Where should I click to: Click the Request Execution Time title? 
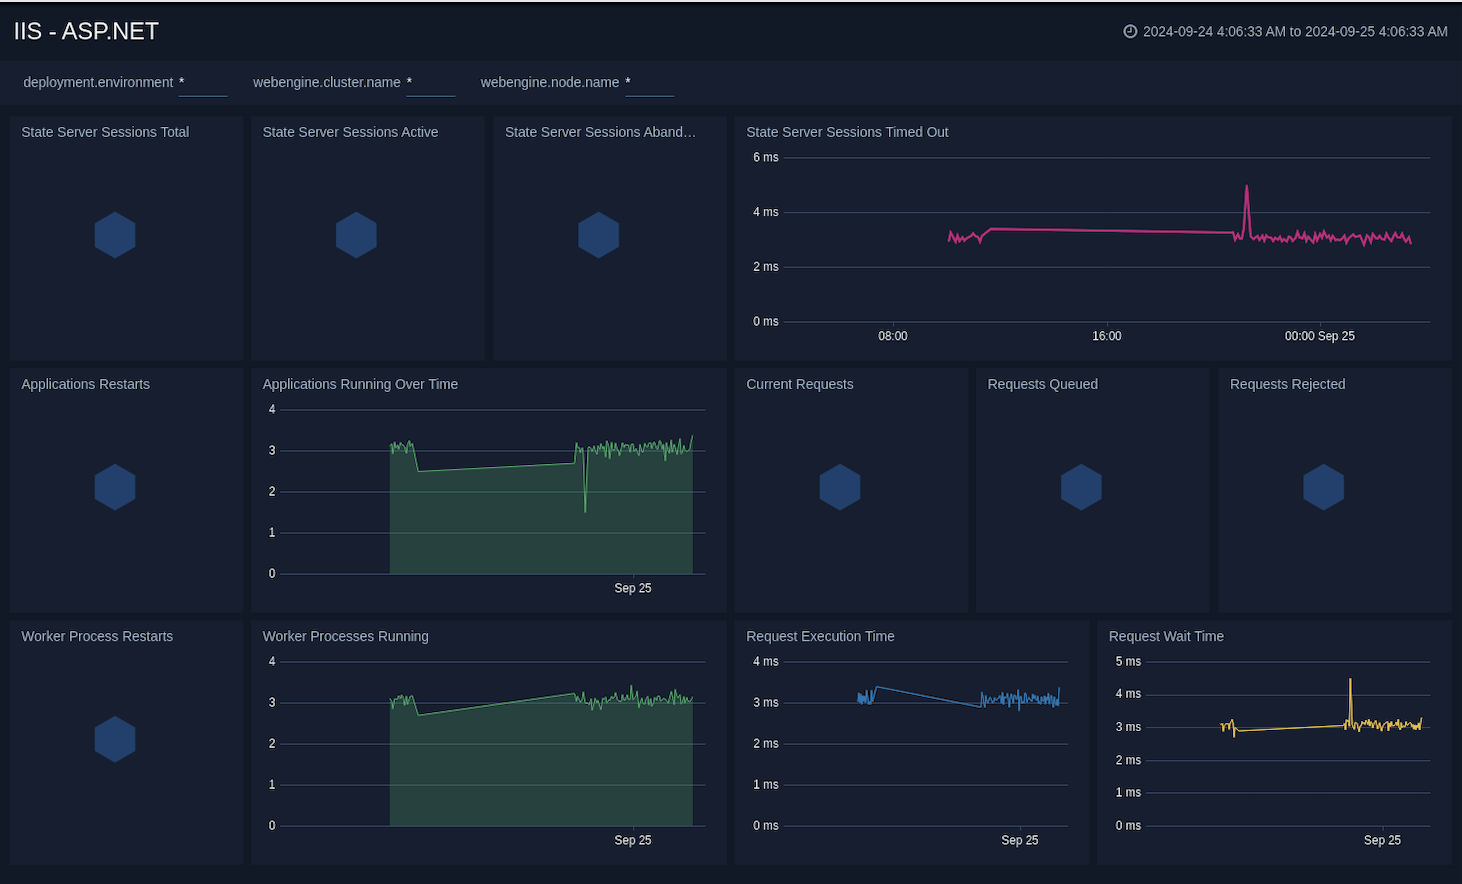820,636
